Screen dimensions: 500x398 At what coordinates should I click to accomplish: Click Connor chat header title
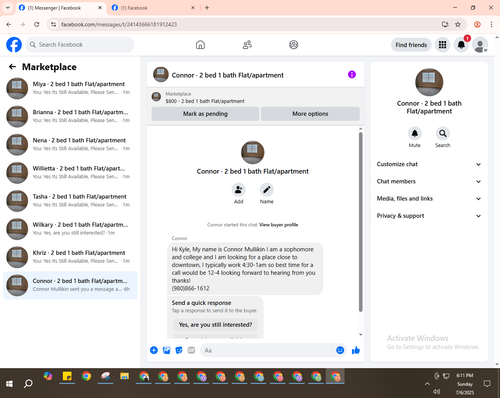click(x=228, y=75)
